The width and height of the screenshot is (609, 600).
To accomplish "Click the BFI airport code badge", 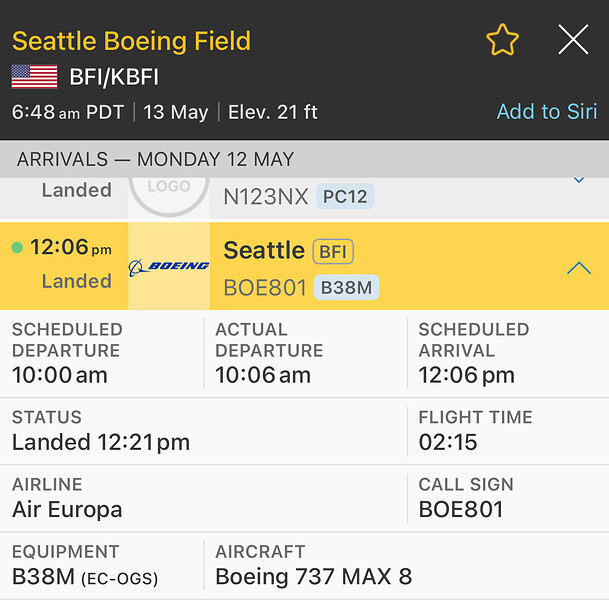I will [333, 251].
